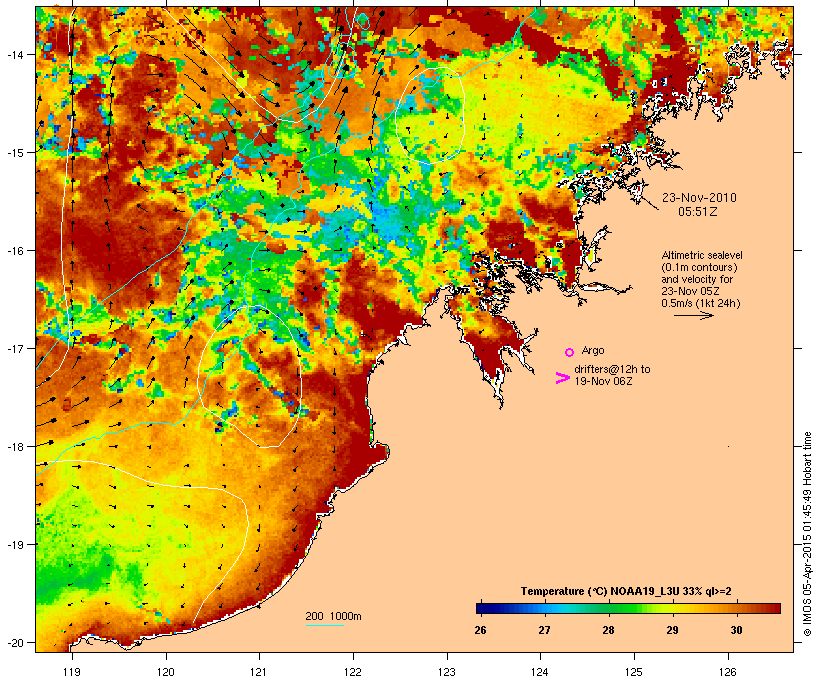The height and width of the screenshot is (680, 820).
Task: Click the longitude axis label 123
Action: point(447,672)
